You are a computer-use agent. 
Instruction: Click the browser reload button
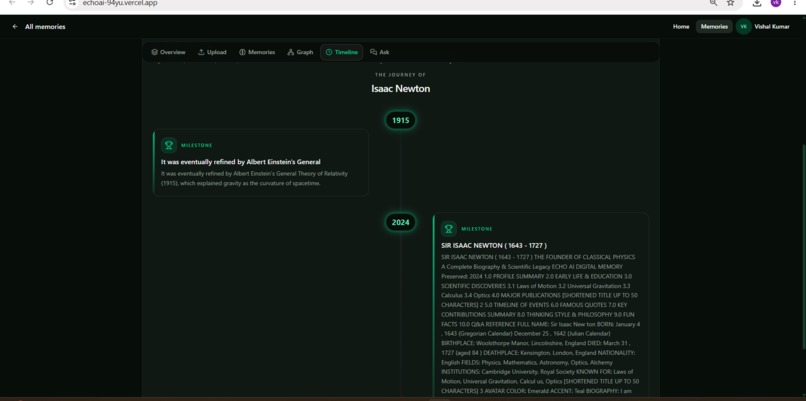point(49,3)
